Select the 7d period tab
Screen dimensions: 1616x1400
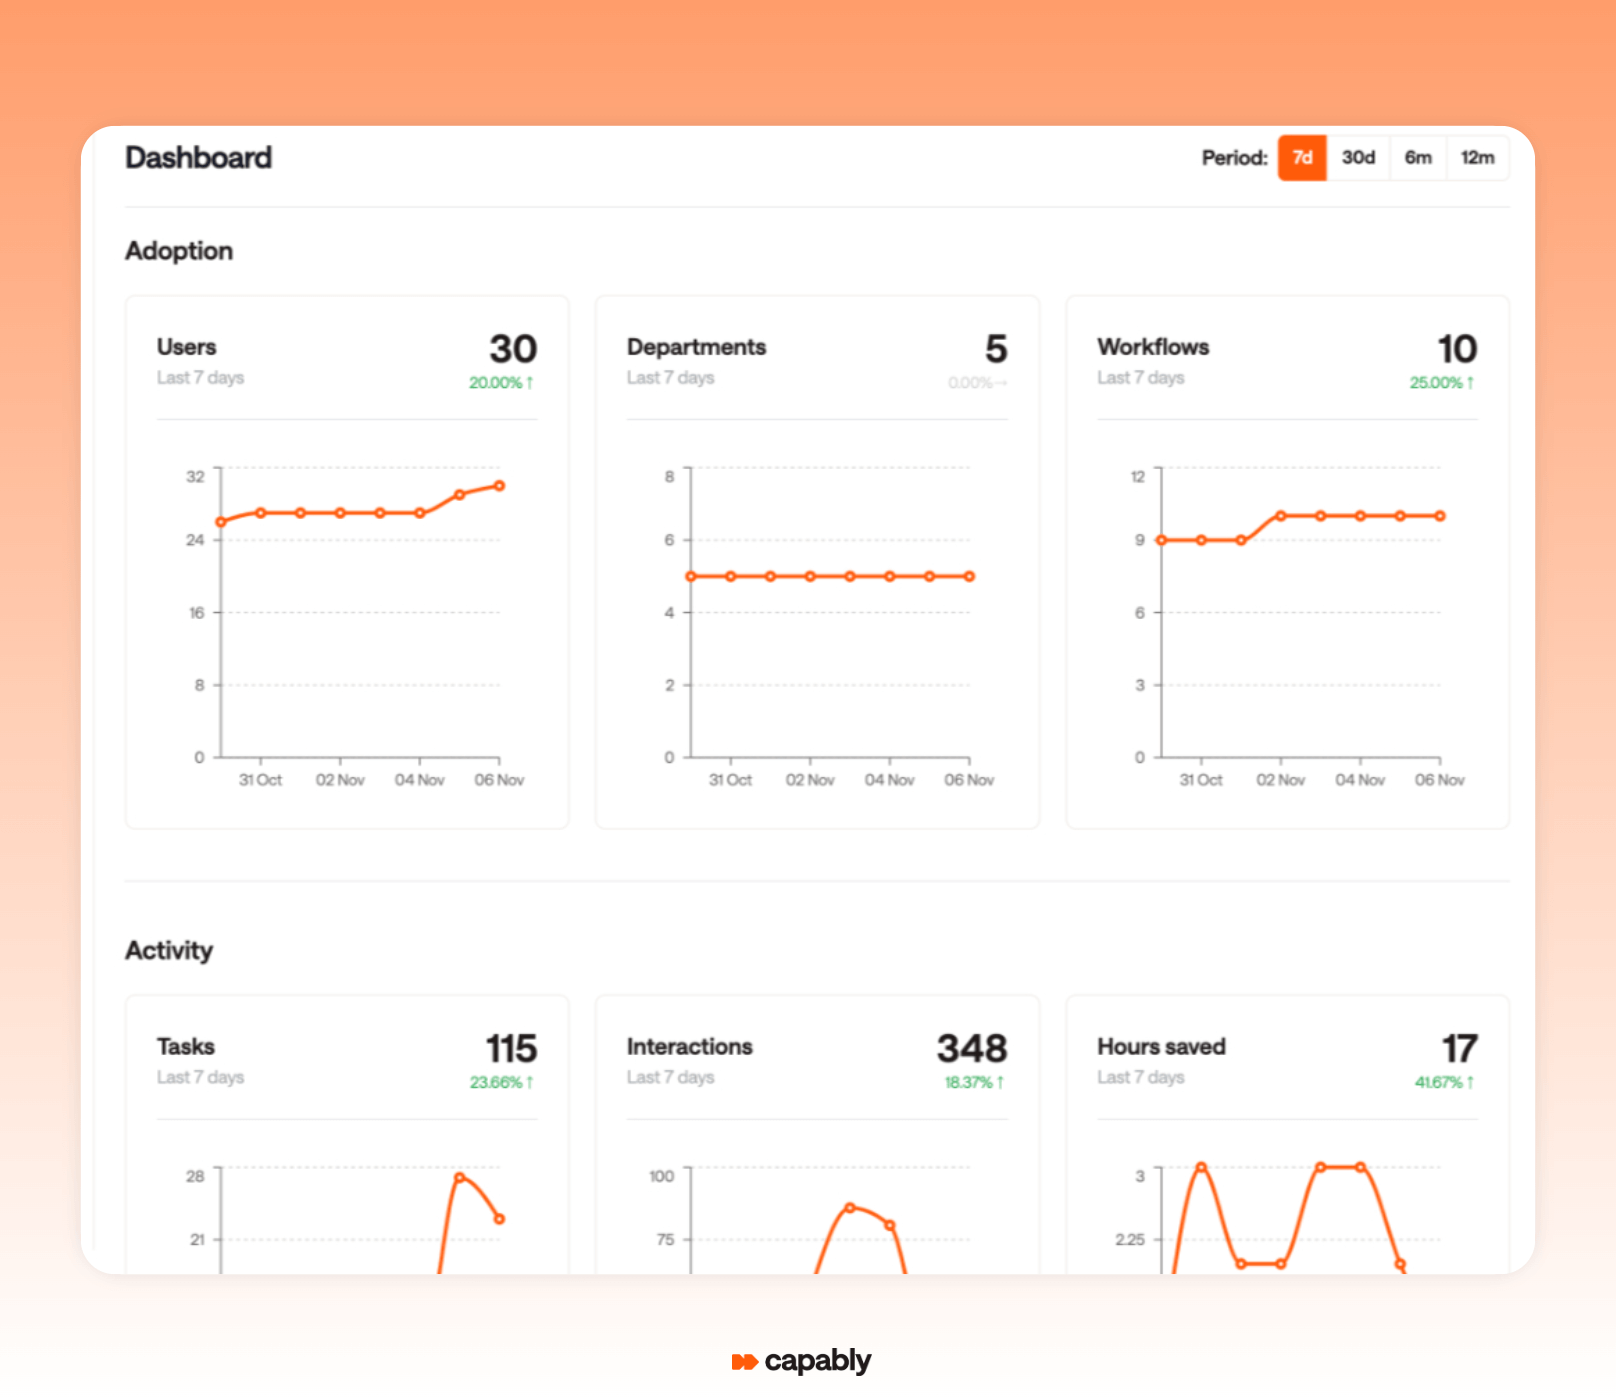(1302, 158)
